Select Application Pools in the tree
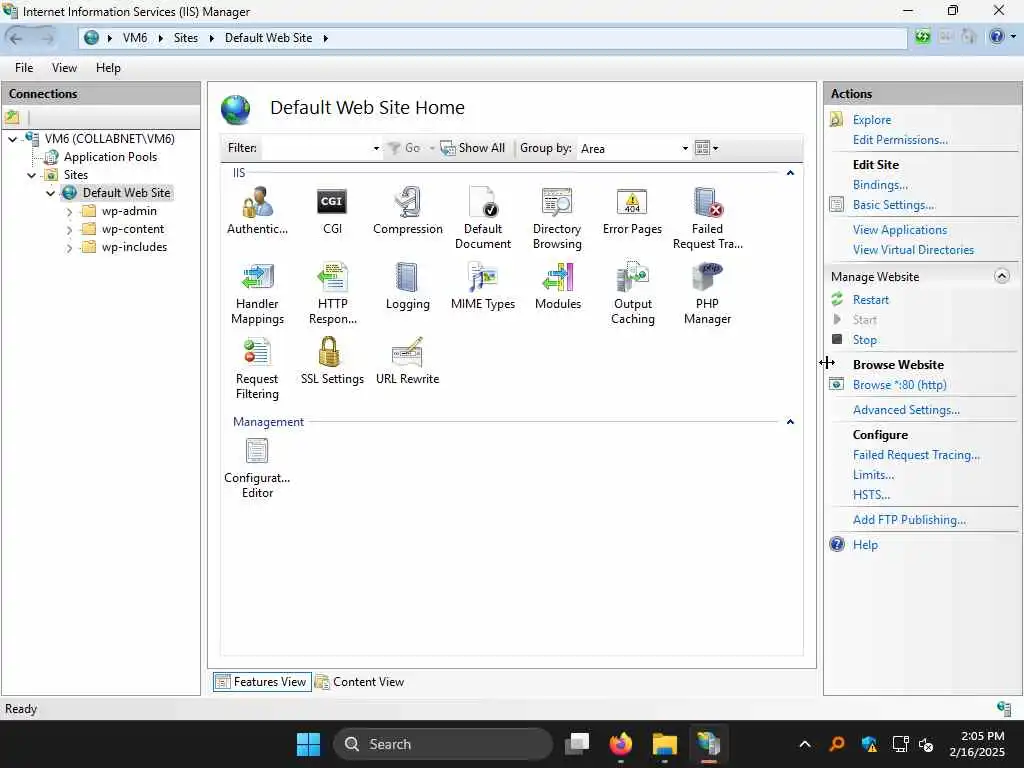This screenshot has height=768, width=1024. pyautogui.click(x=110, y=157)
